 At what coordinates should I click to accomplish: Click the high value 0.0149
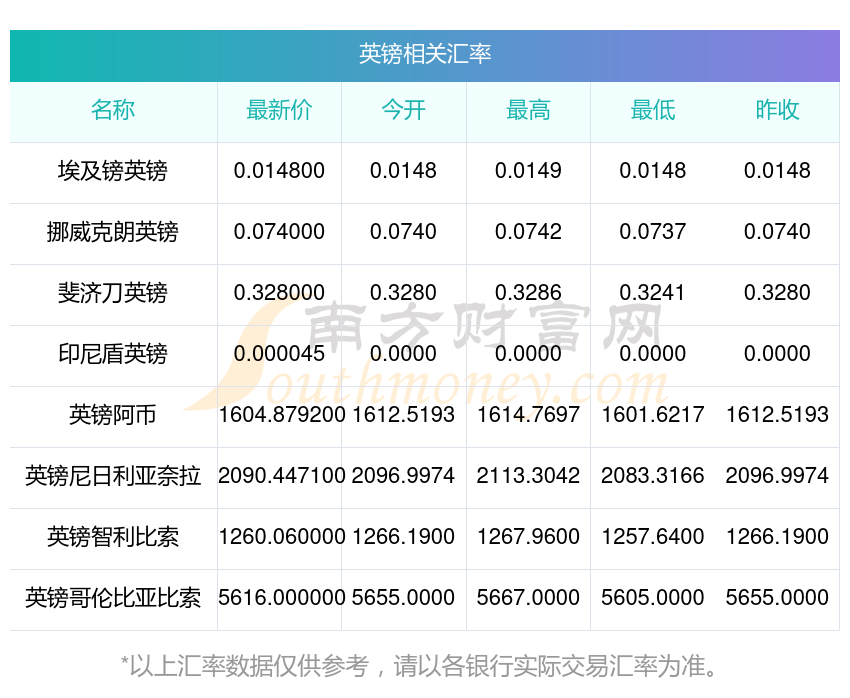(528, 171)
